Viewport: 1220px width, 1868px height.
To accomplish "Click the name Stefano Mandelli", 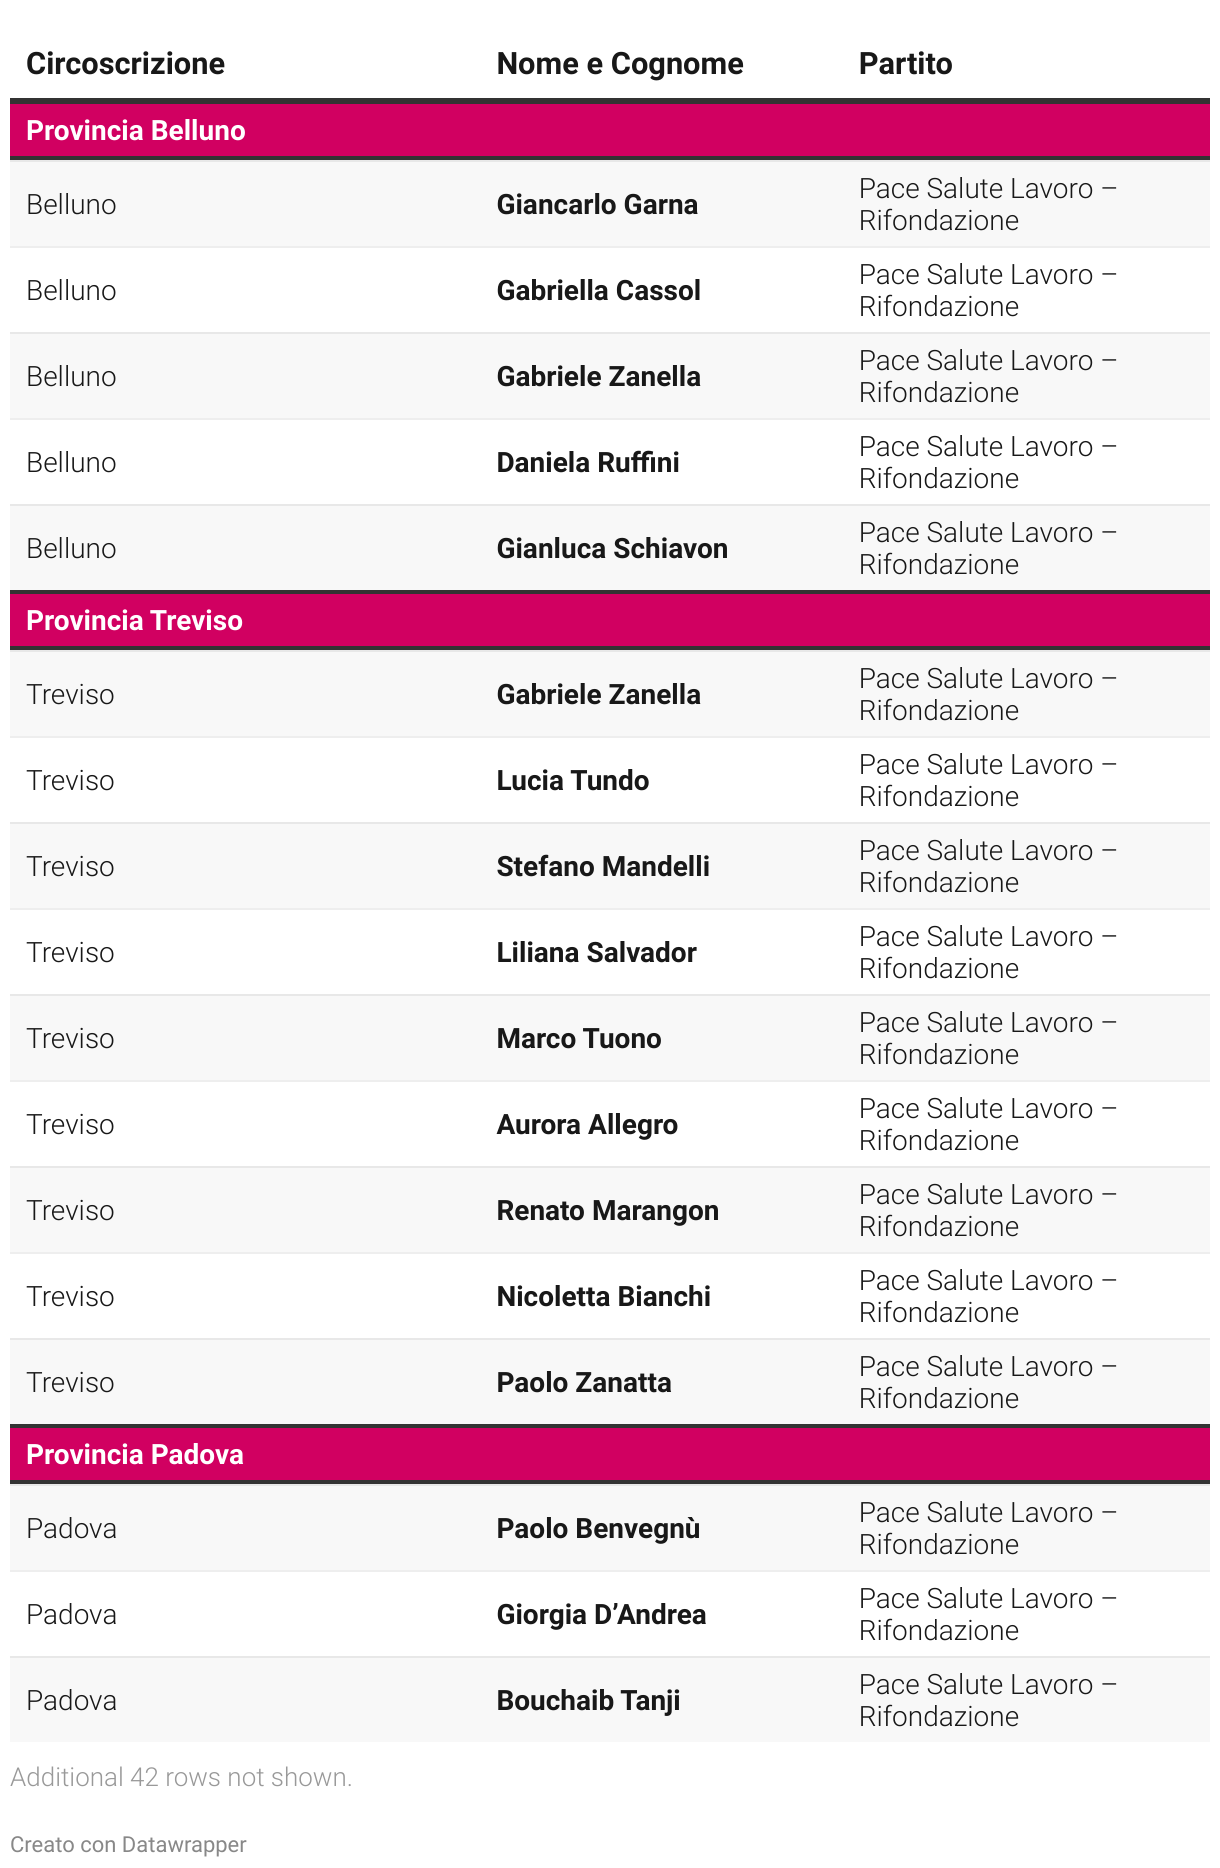I will [603, 867].
